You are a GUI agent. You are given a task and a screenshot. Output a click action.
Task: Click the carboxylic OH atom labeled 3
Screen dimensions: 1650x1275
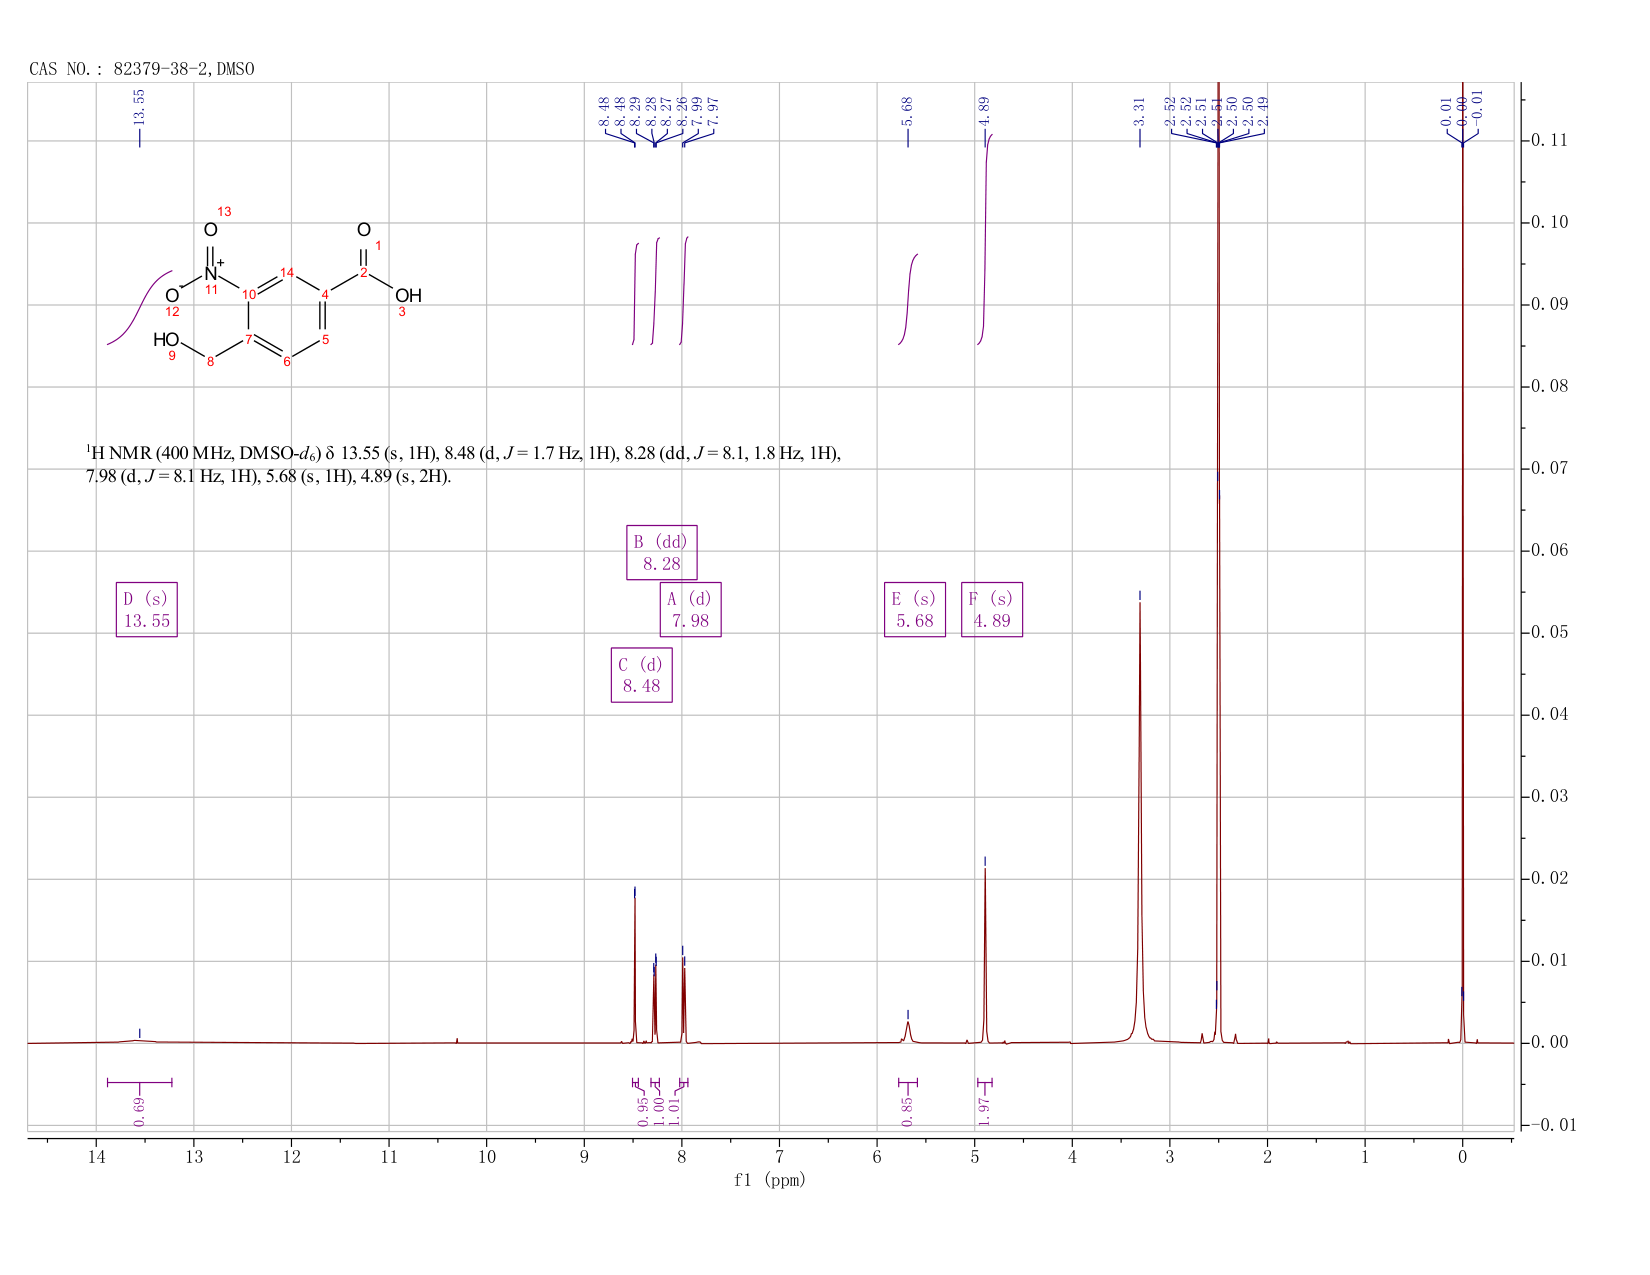(408, 296)
